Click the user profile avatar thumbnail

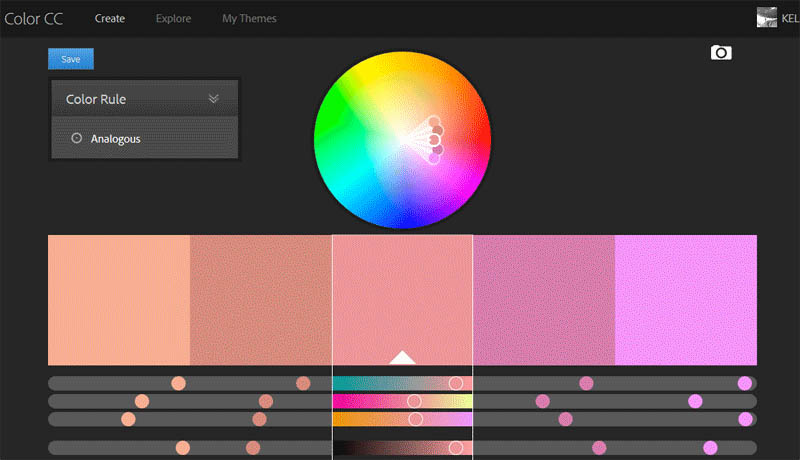point(767,18)
